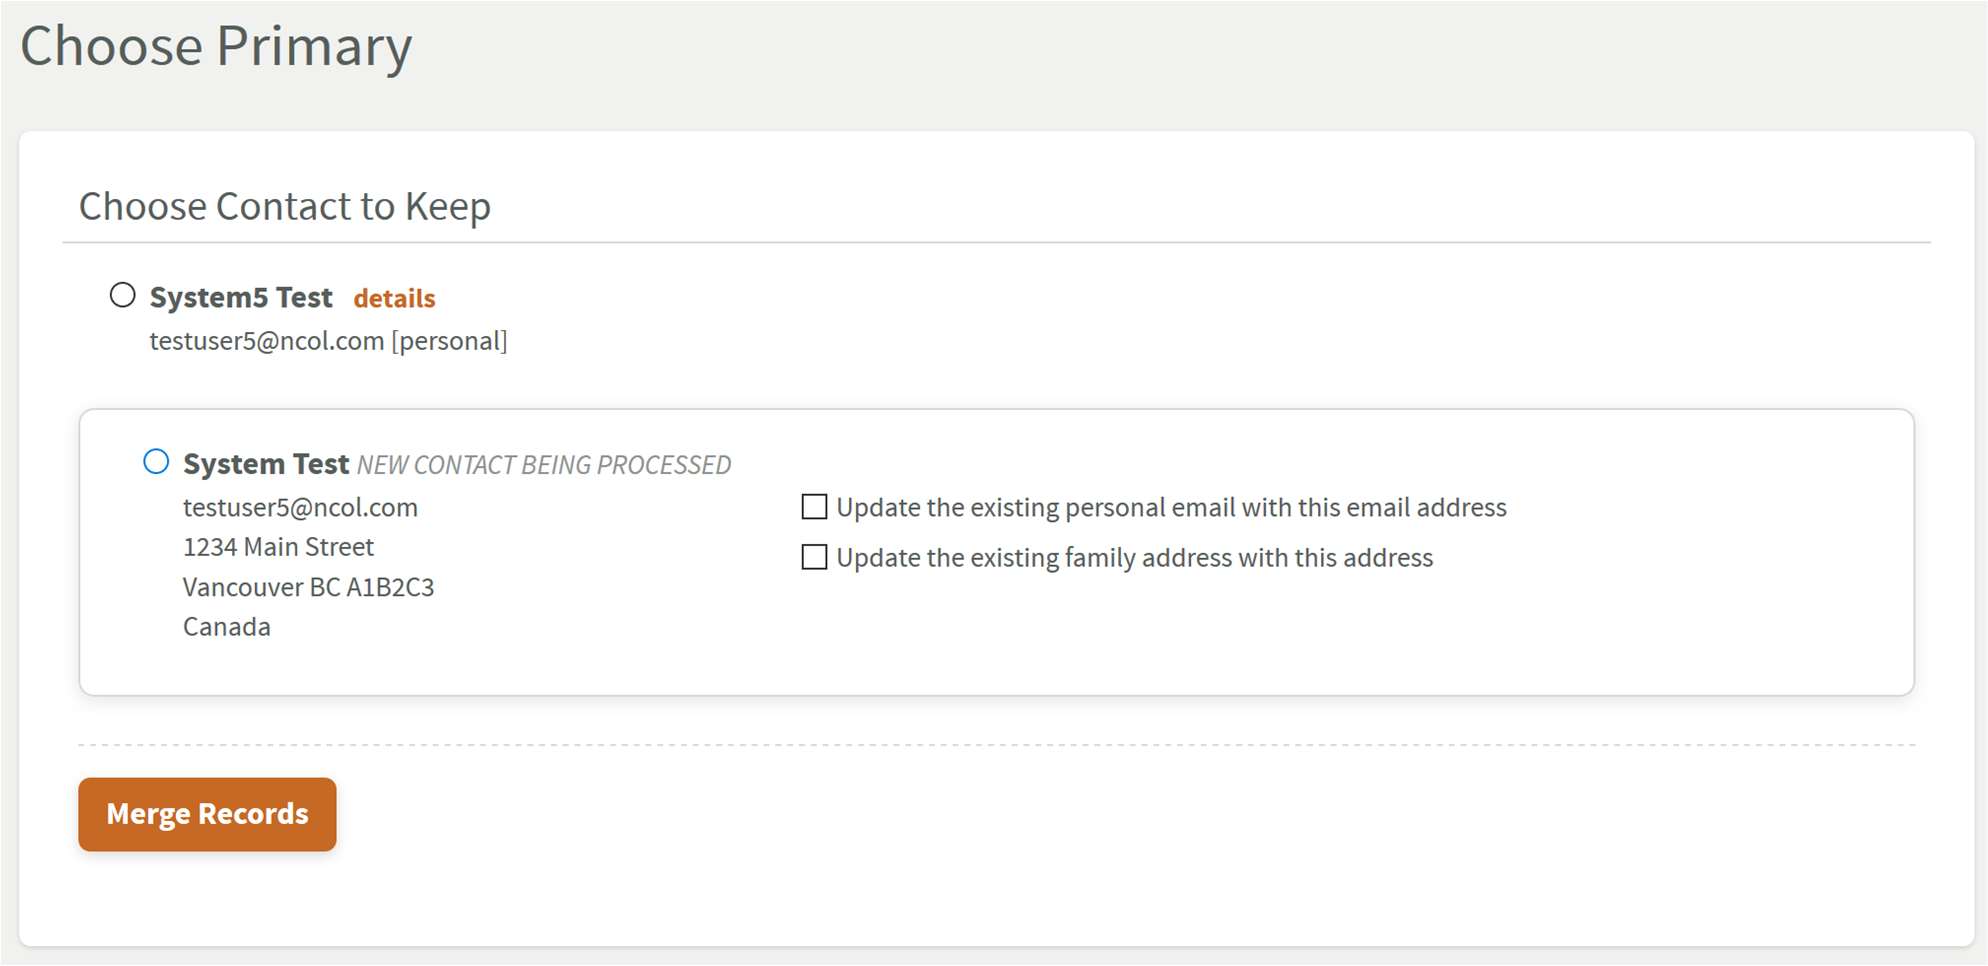
Task: Click the family address update label text
Action: [x=1134, y=558]
